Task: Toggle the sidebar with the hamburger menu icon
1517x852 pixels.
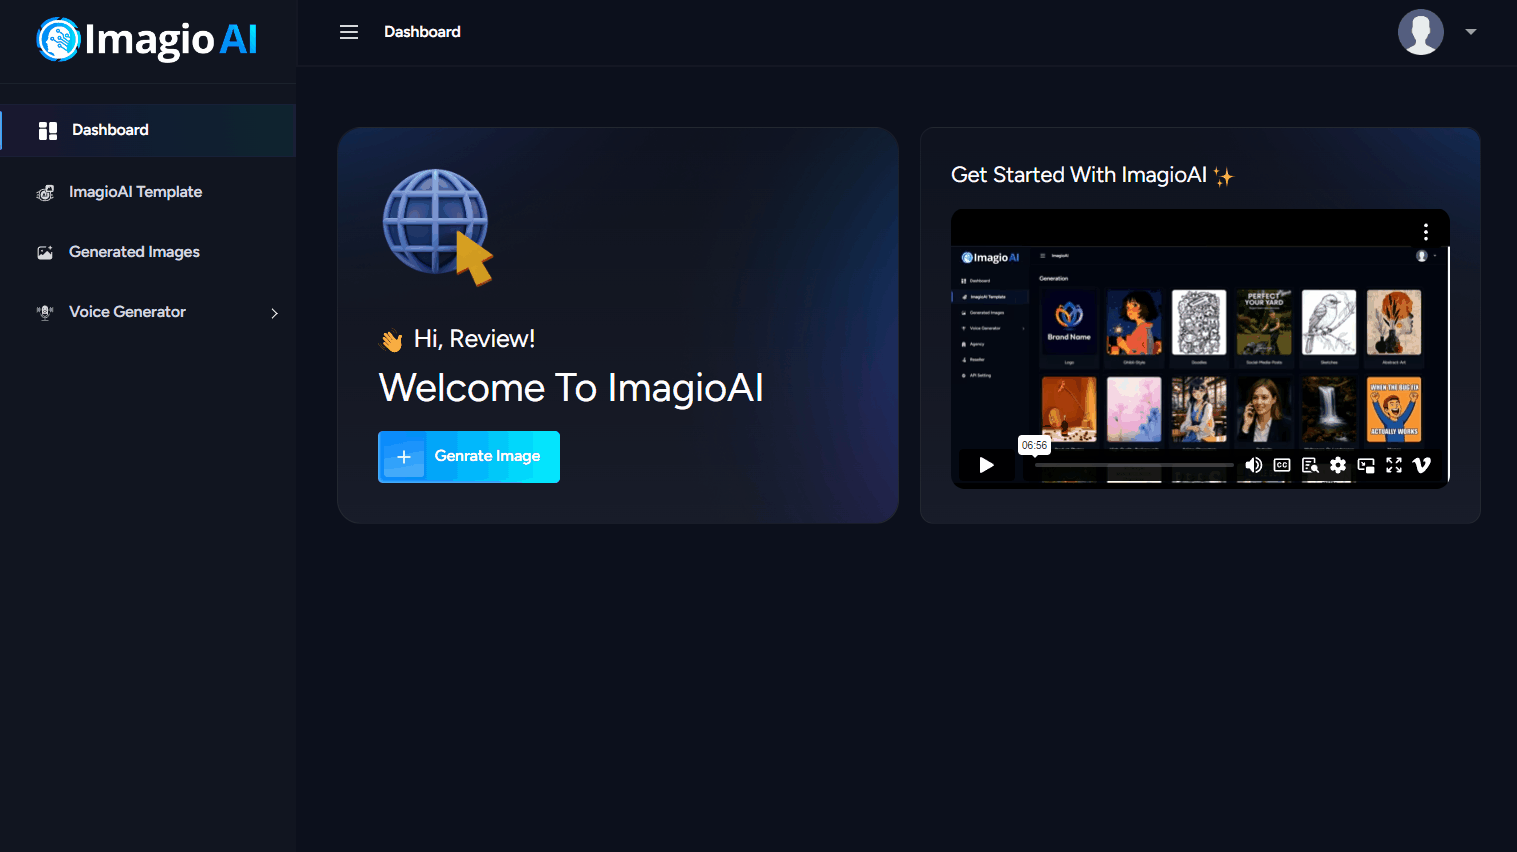Action: coord(349,32)
